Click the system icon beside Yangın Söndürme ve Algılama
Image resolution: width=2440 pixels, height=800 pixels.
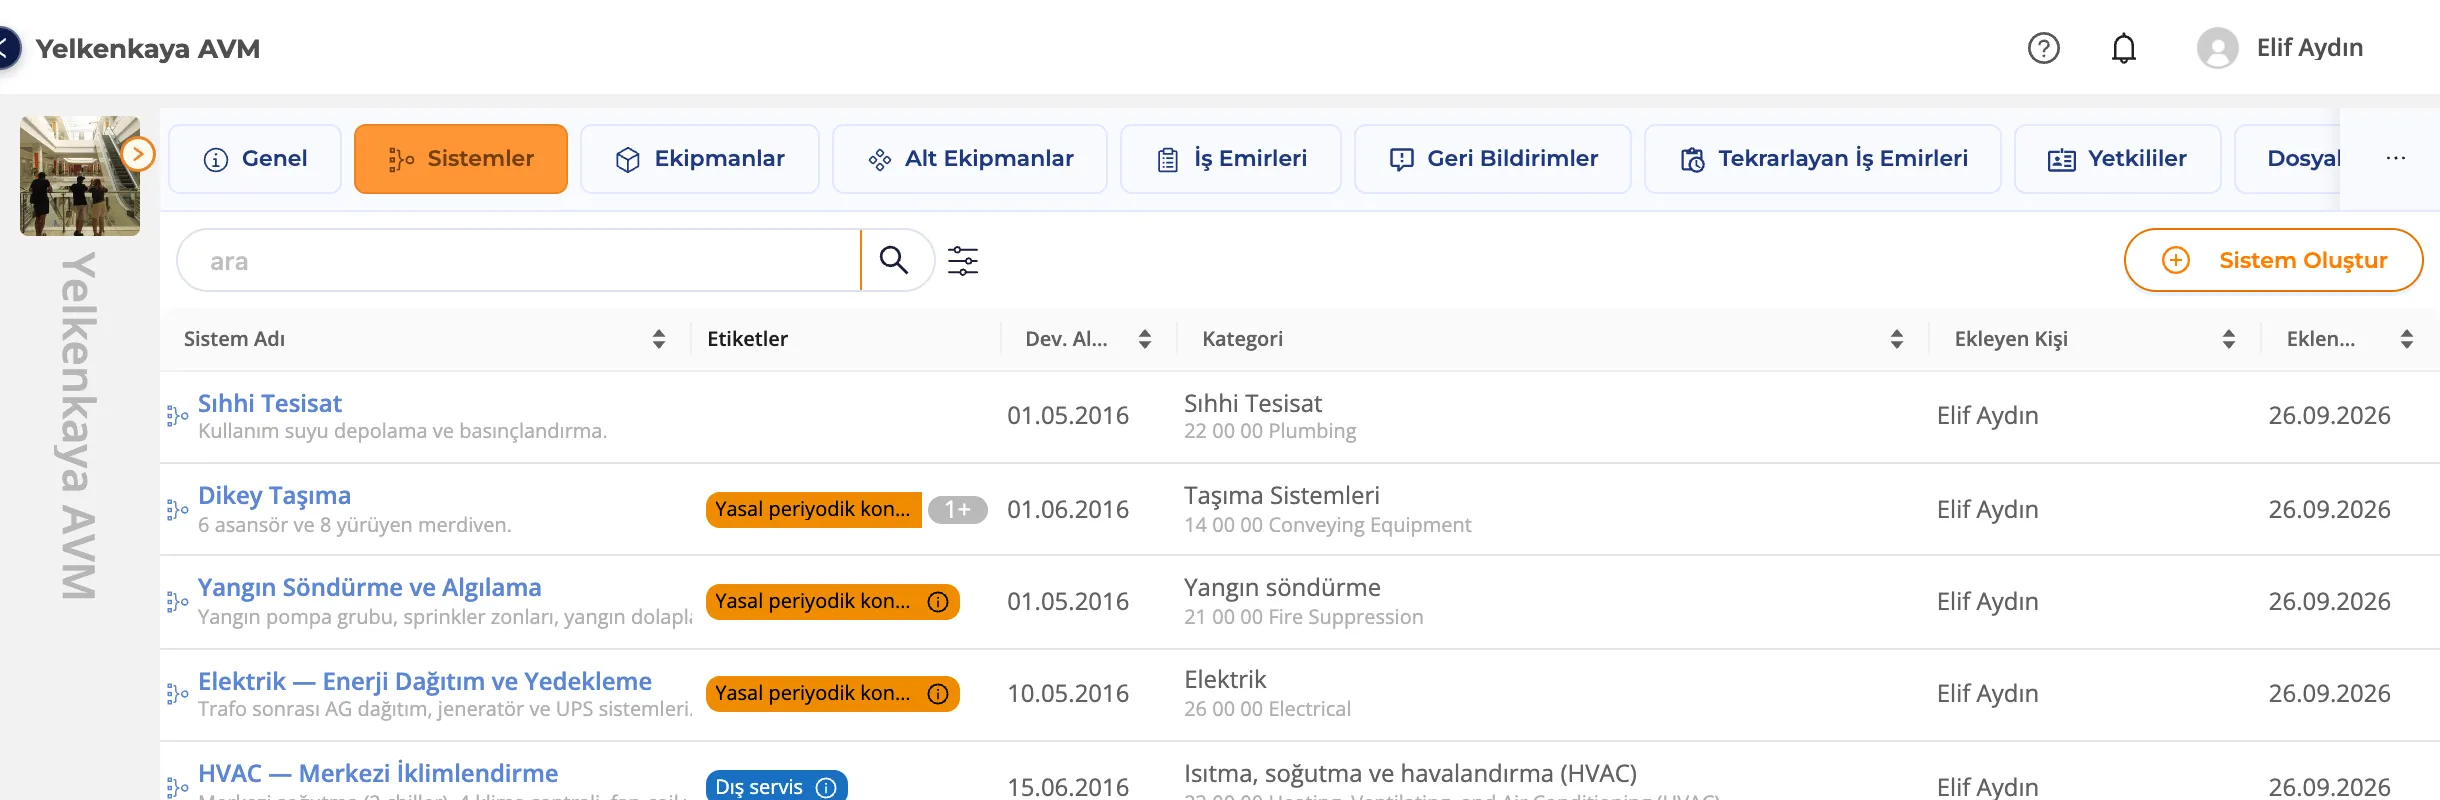pos(177,602)
